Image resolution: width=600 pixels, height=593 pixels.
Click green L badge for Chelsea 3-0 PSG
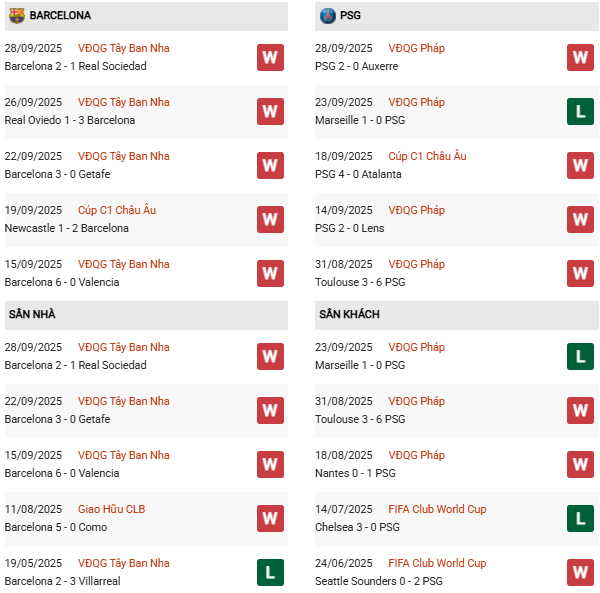(581, 518)
